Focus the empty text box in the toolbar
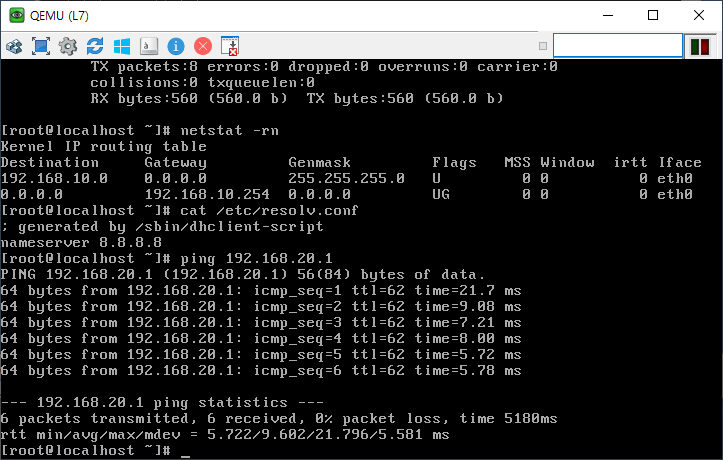 [617, 46]
